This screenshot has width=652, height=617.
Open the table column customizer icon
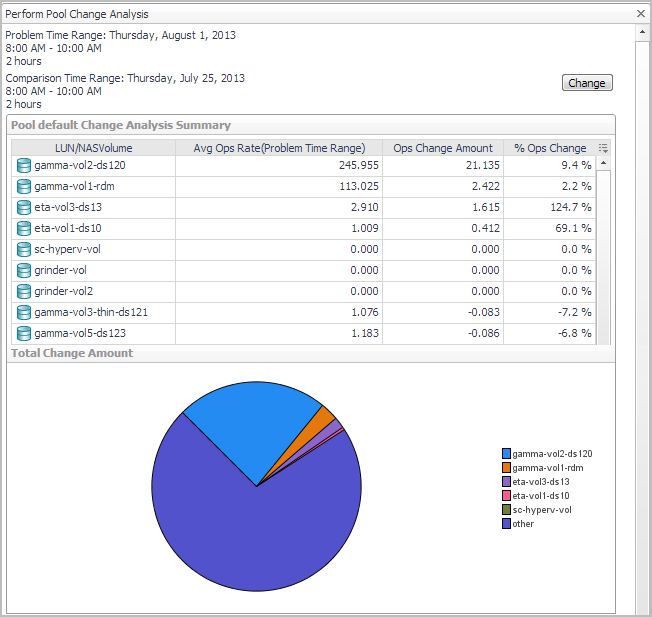point(603,148)
